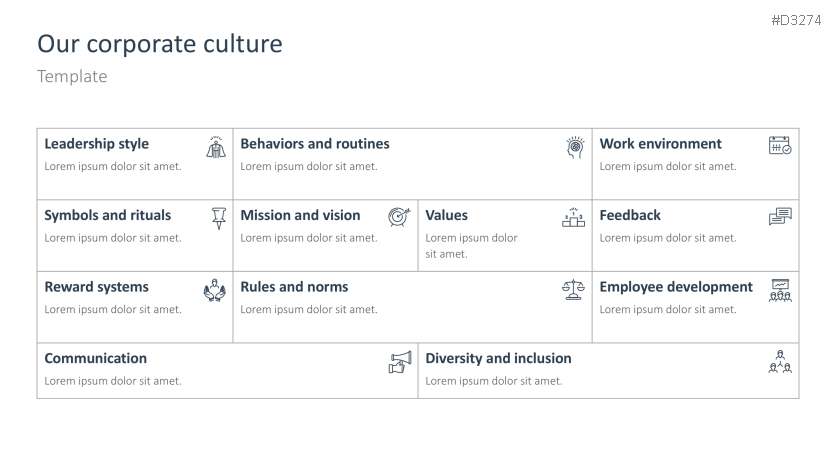Screen dimensions: 836x470
Task: Click the 'Template' subtitle text
Action: 72,76
